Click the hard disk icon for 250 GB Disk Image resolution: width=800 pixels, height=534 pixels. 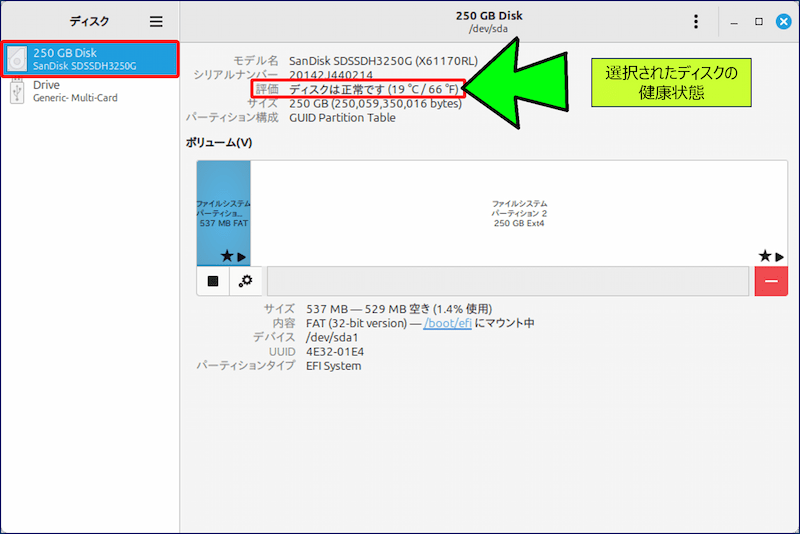click(x=17, y=59)
